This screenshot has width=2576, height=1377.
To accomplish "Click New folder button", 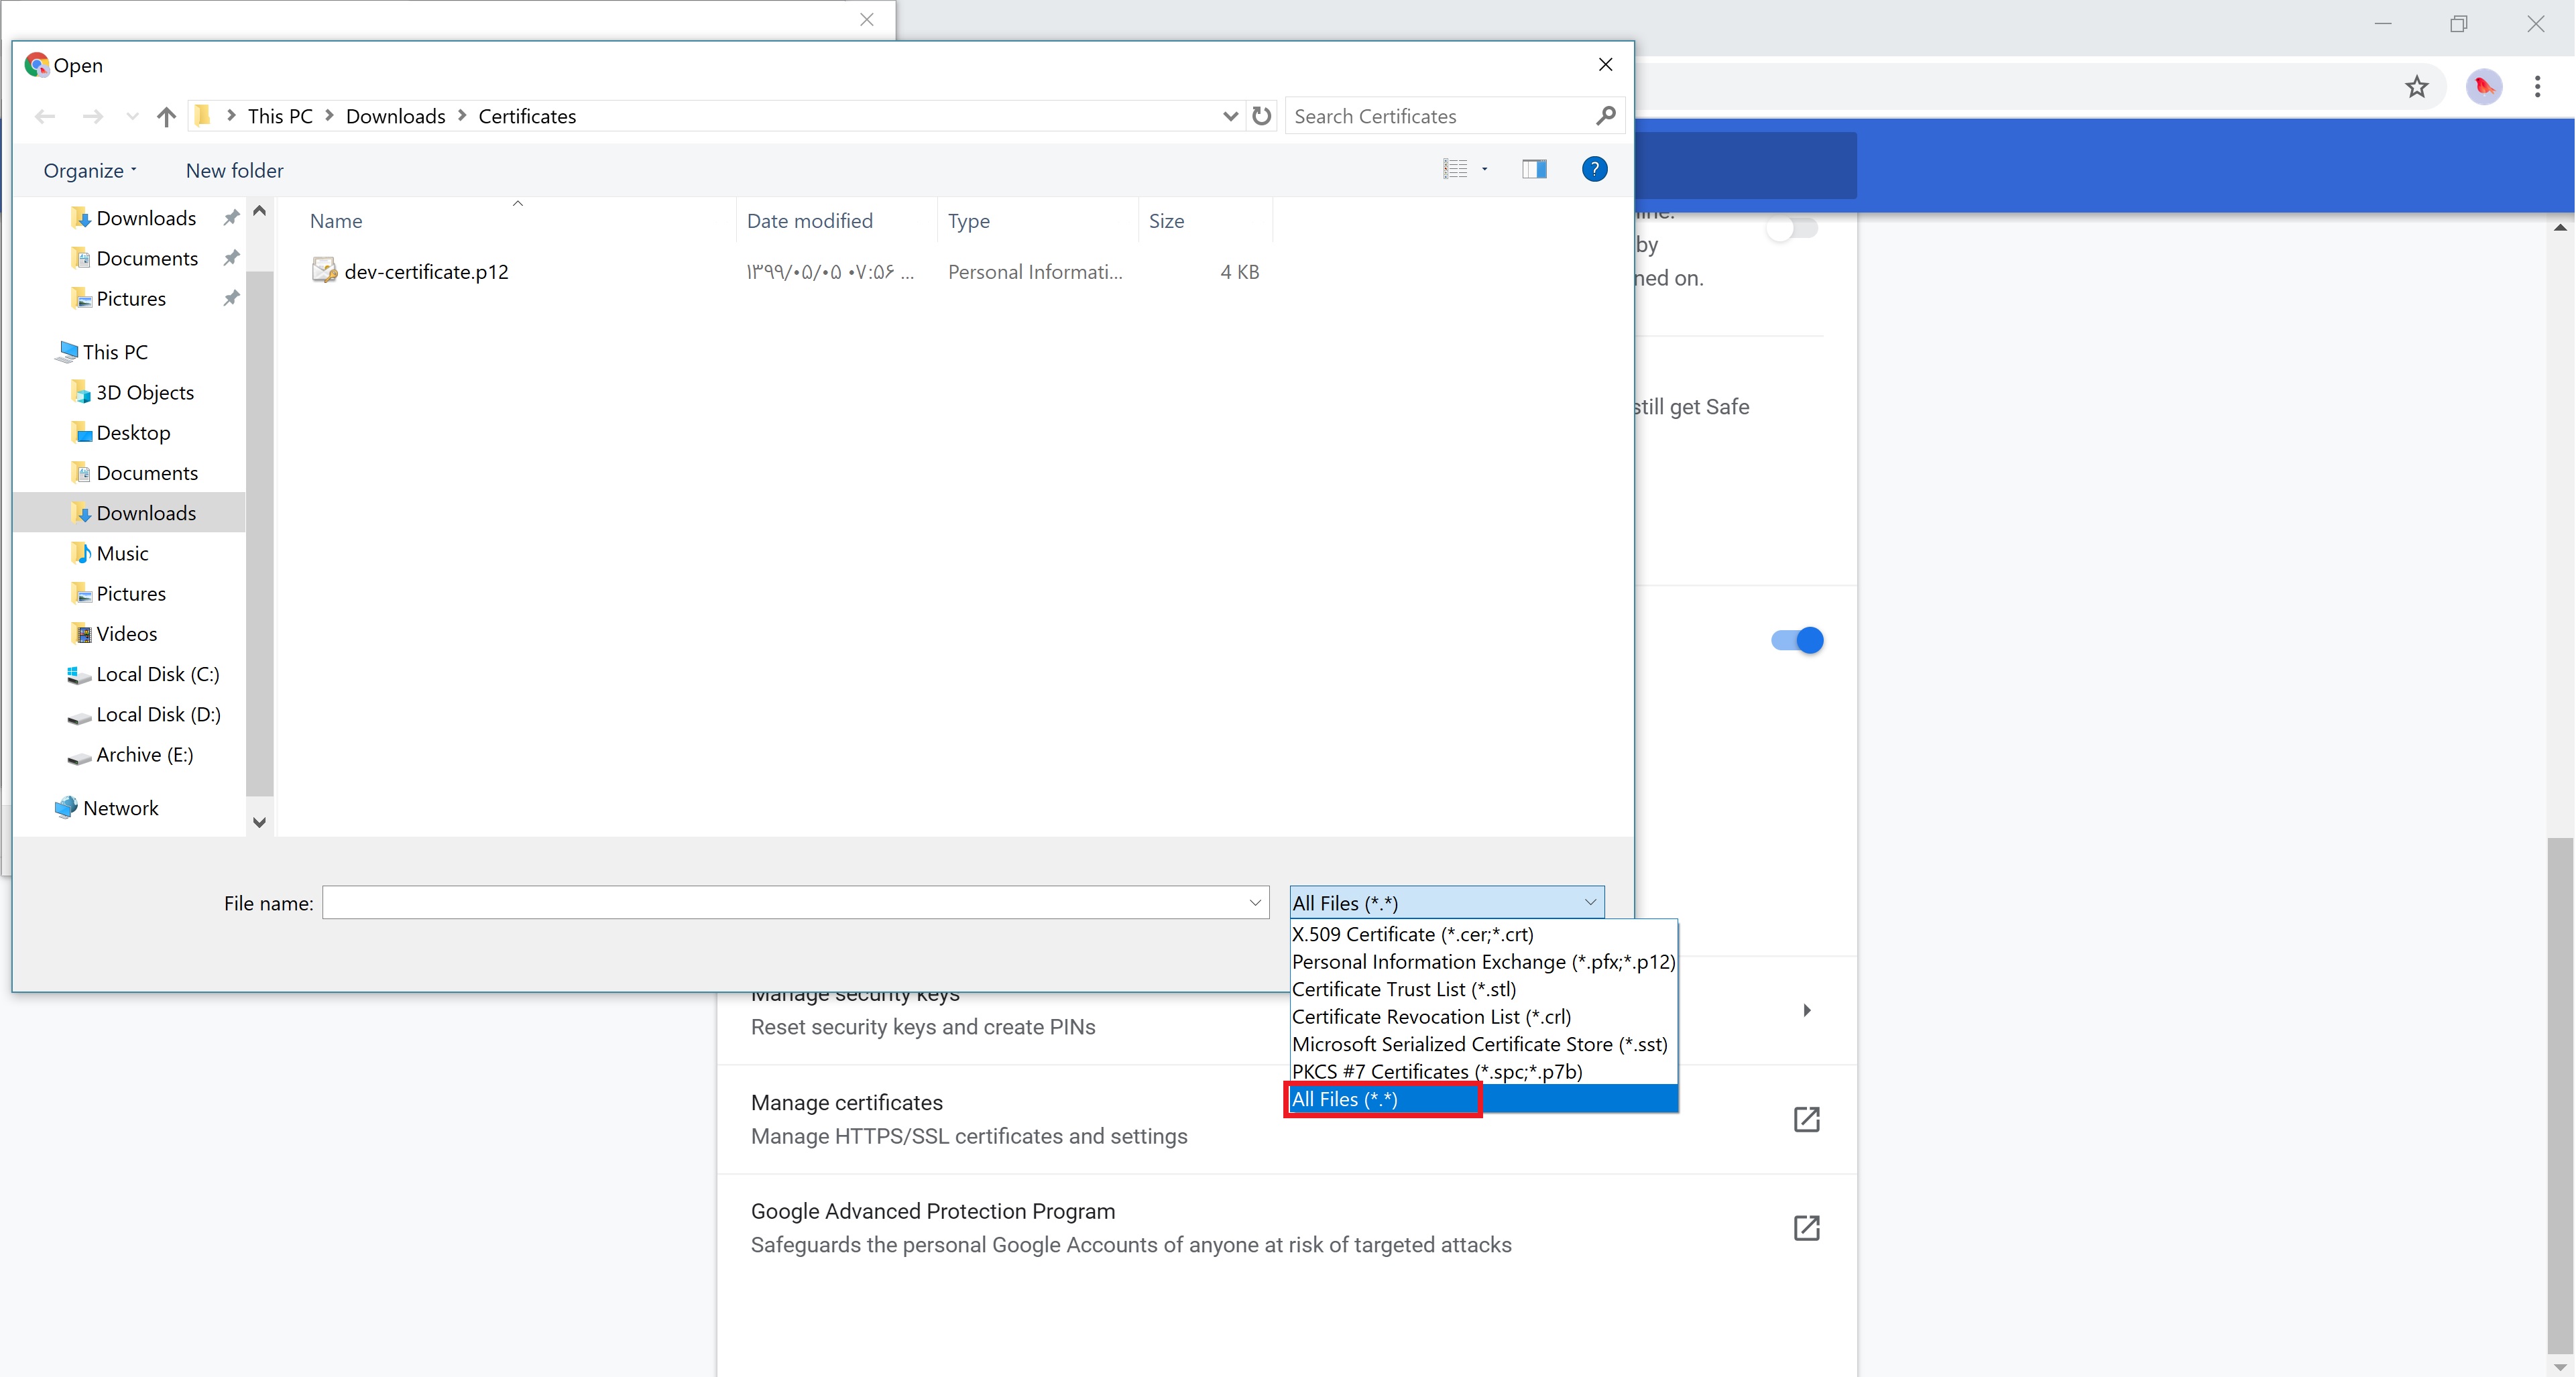I will [x=234, y=170].
